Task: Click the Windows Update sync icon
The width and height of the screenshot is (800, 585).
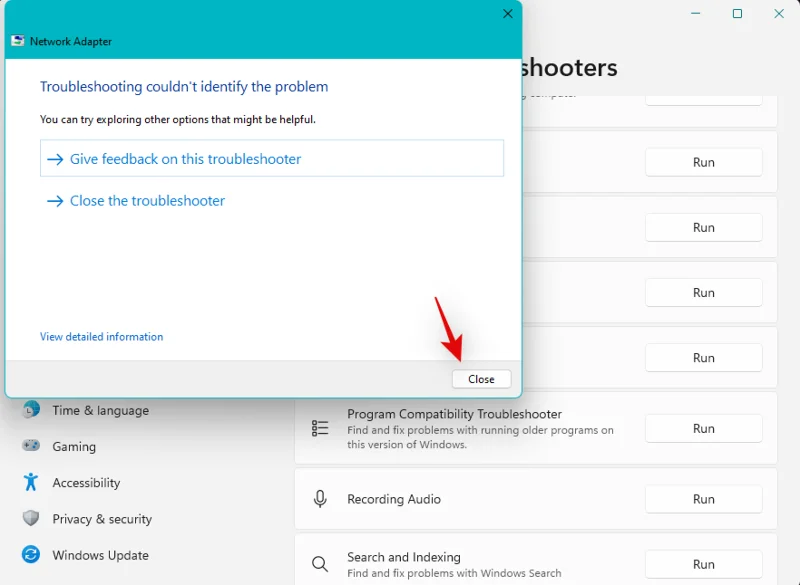Action: 31,555
